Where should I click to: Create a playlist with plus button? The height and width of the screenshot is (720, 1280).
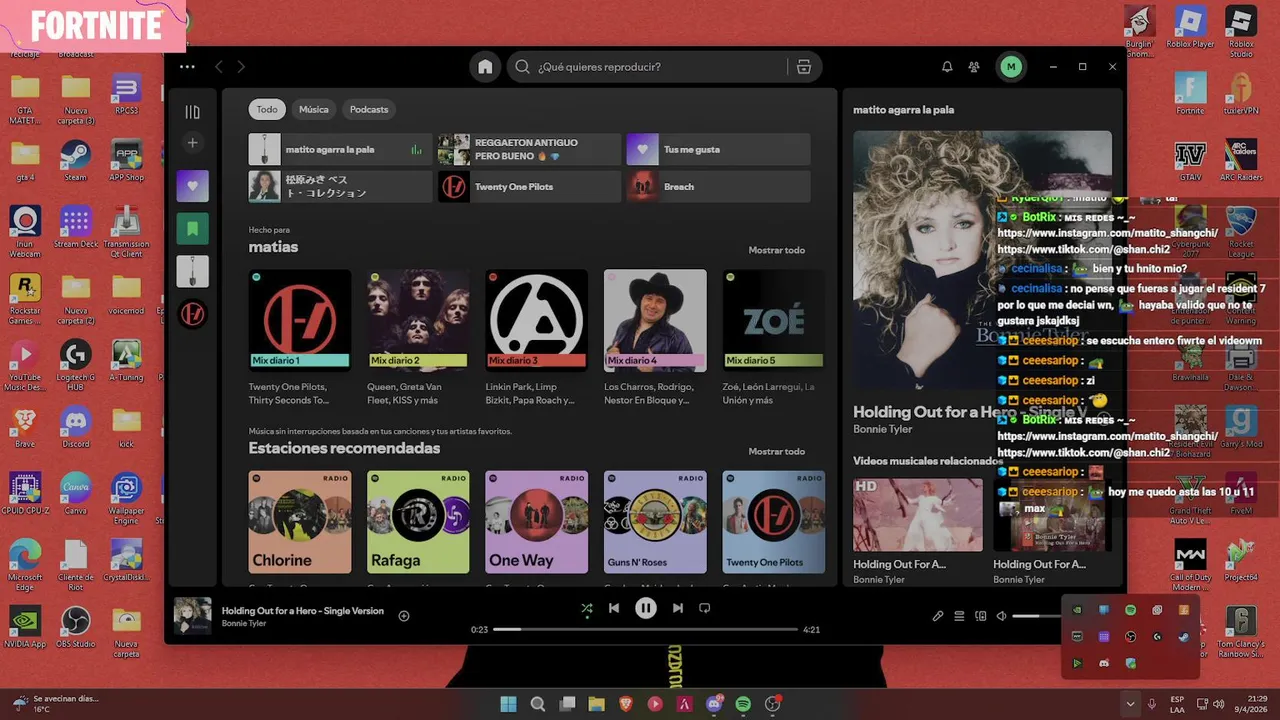(193, 143)
